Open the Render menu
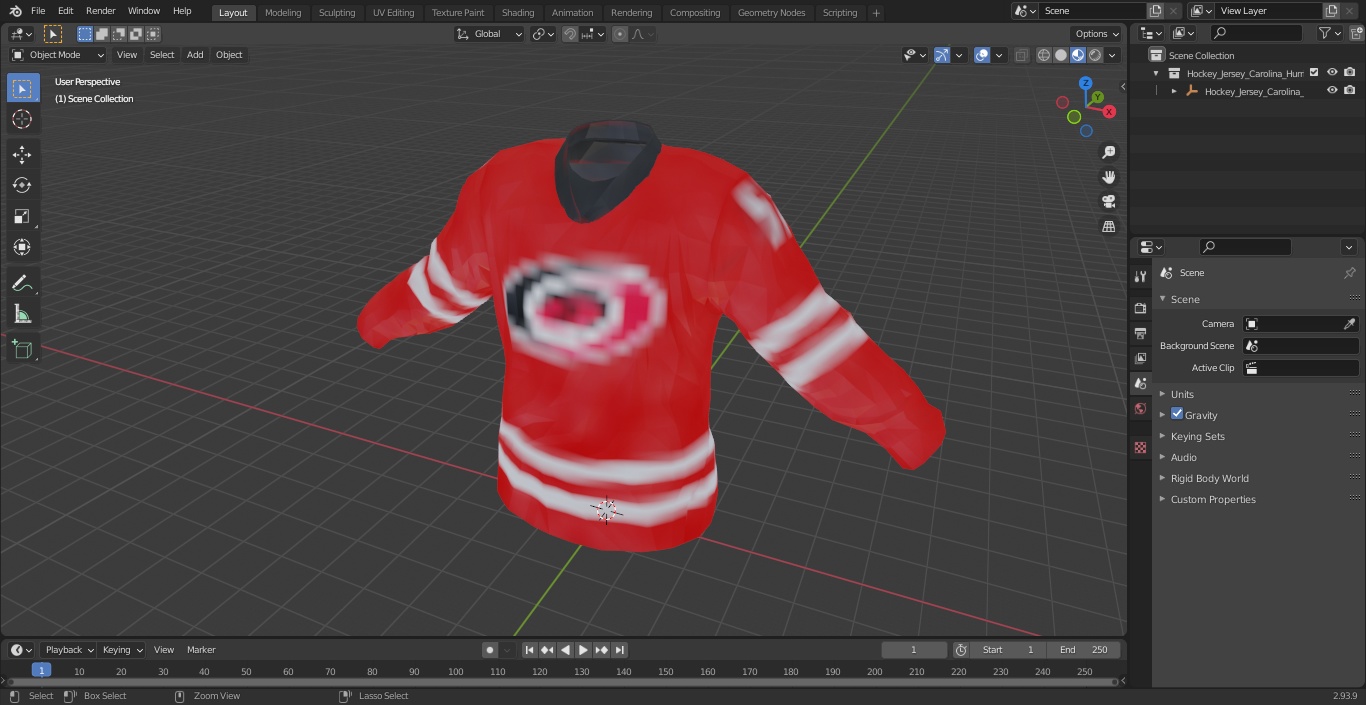This screenshot has height=705, width=1366. tap(100, 11)
